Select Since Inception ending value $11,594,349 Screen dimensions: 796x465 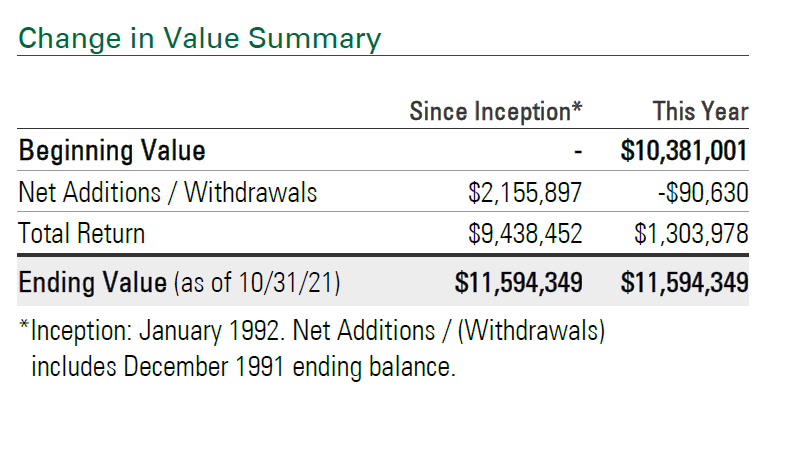coord(518,283)
